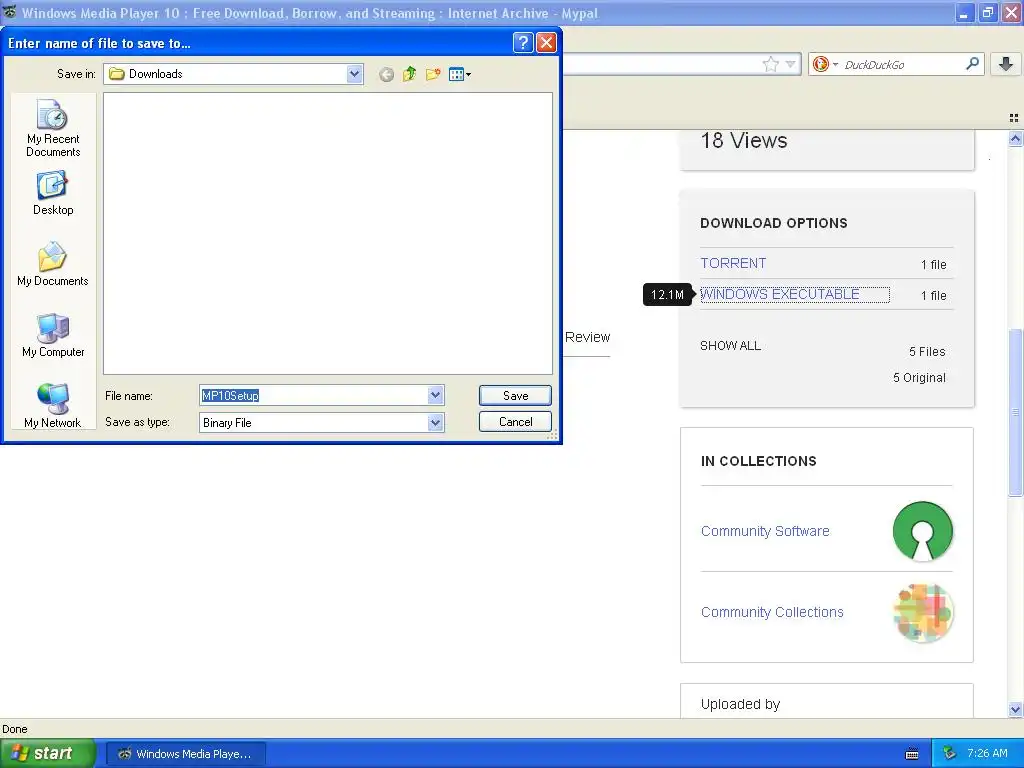This screenshot has height=768, width=1024.
Task: Go to Desktop in the places bar
Action: point(53,193)
